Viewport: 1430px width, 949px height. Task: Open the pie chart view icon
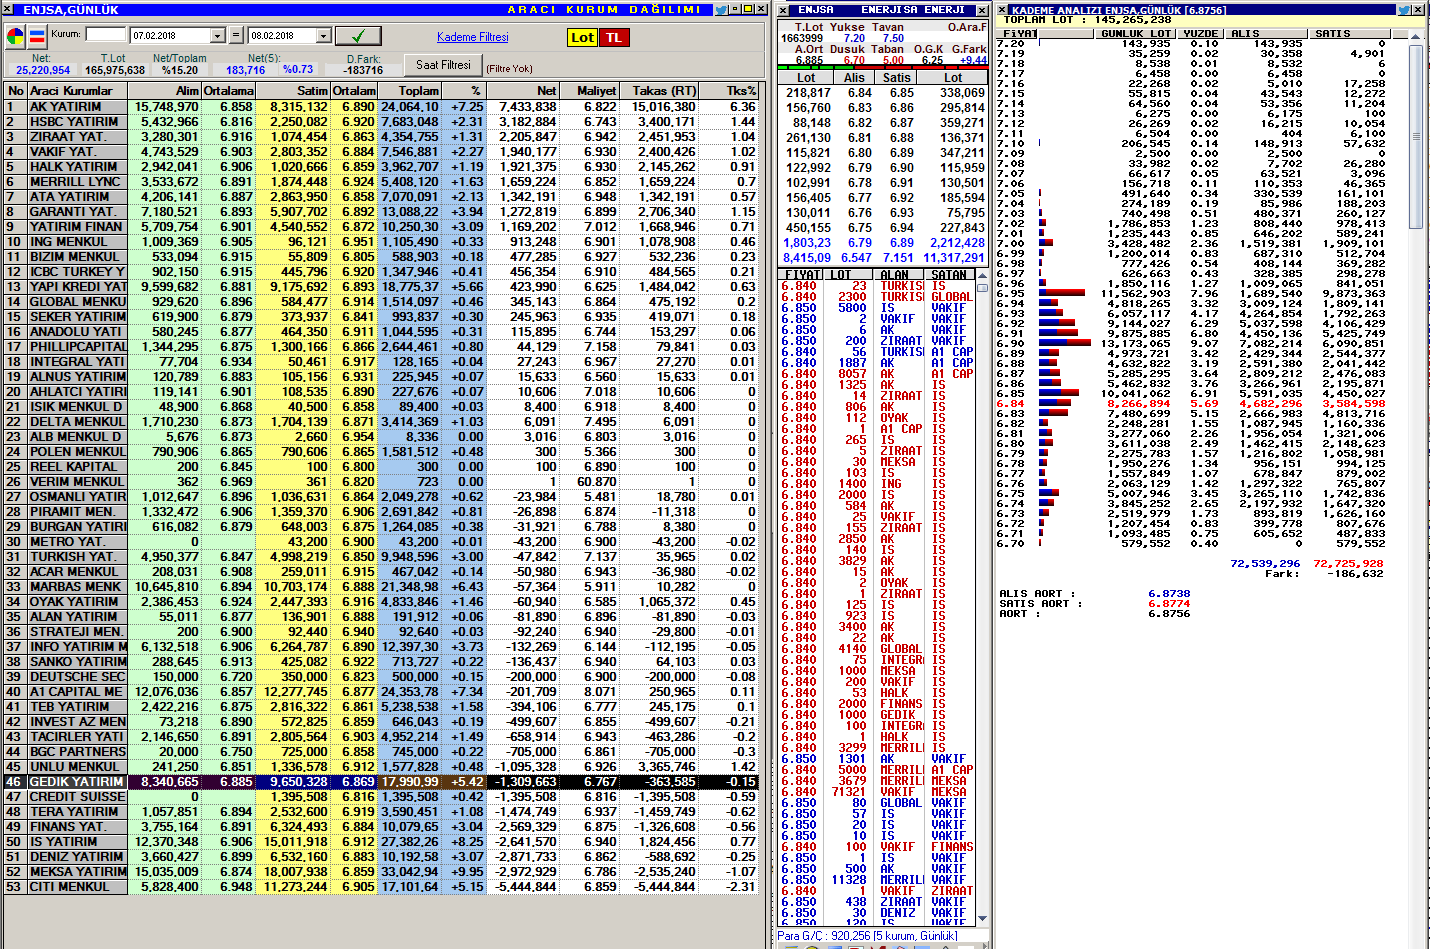pyautogui.click(x=15, y=37)
